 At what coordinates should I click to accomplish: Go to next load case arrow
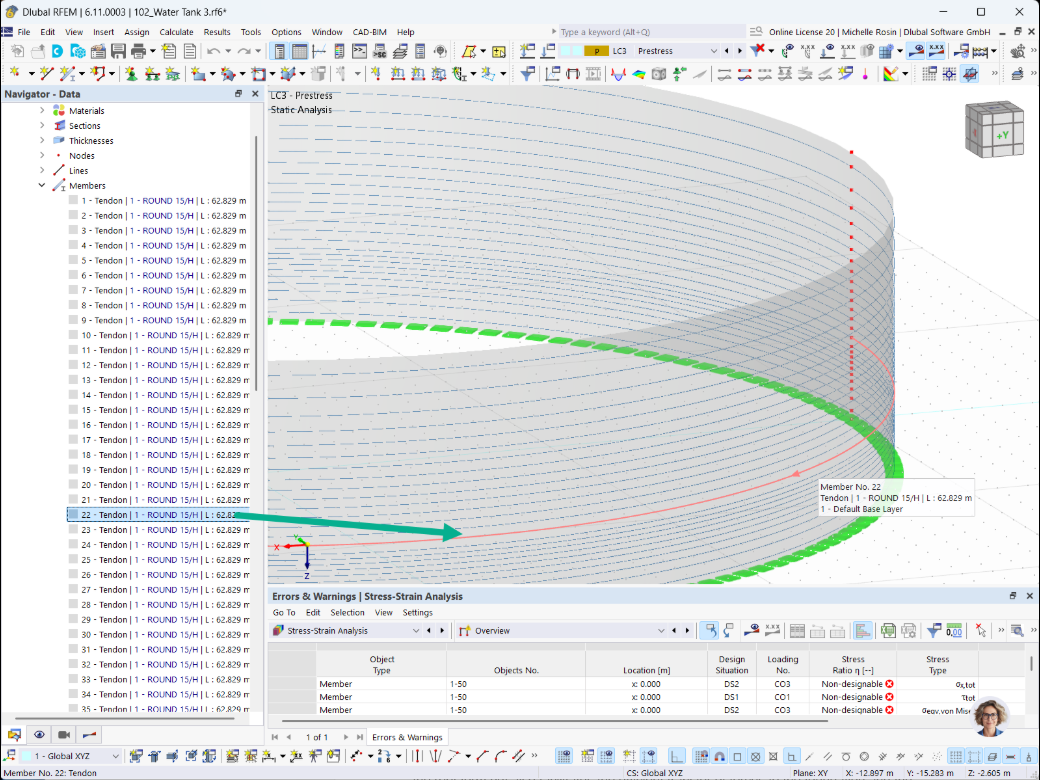coord(740,51)
